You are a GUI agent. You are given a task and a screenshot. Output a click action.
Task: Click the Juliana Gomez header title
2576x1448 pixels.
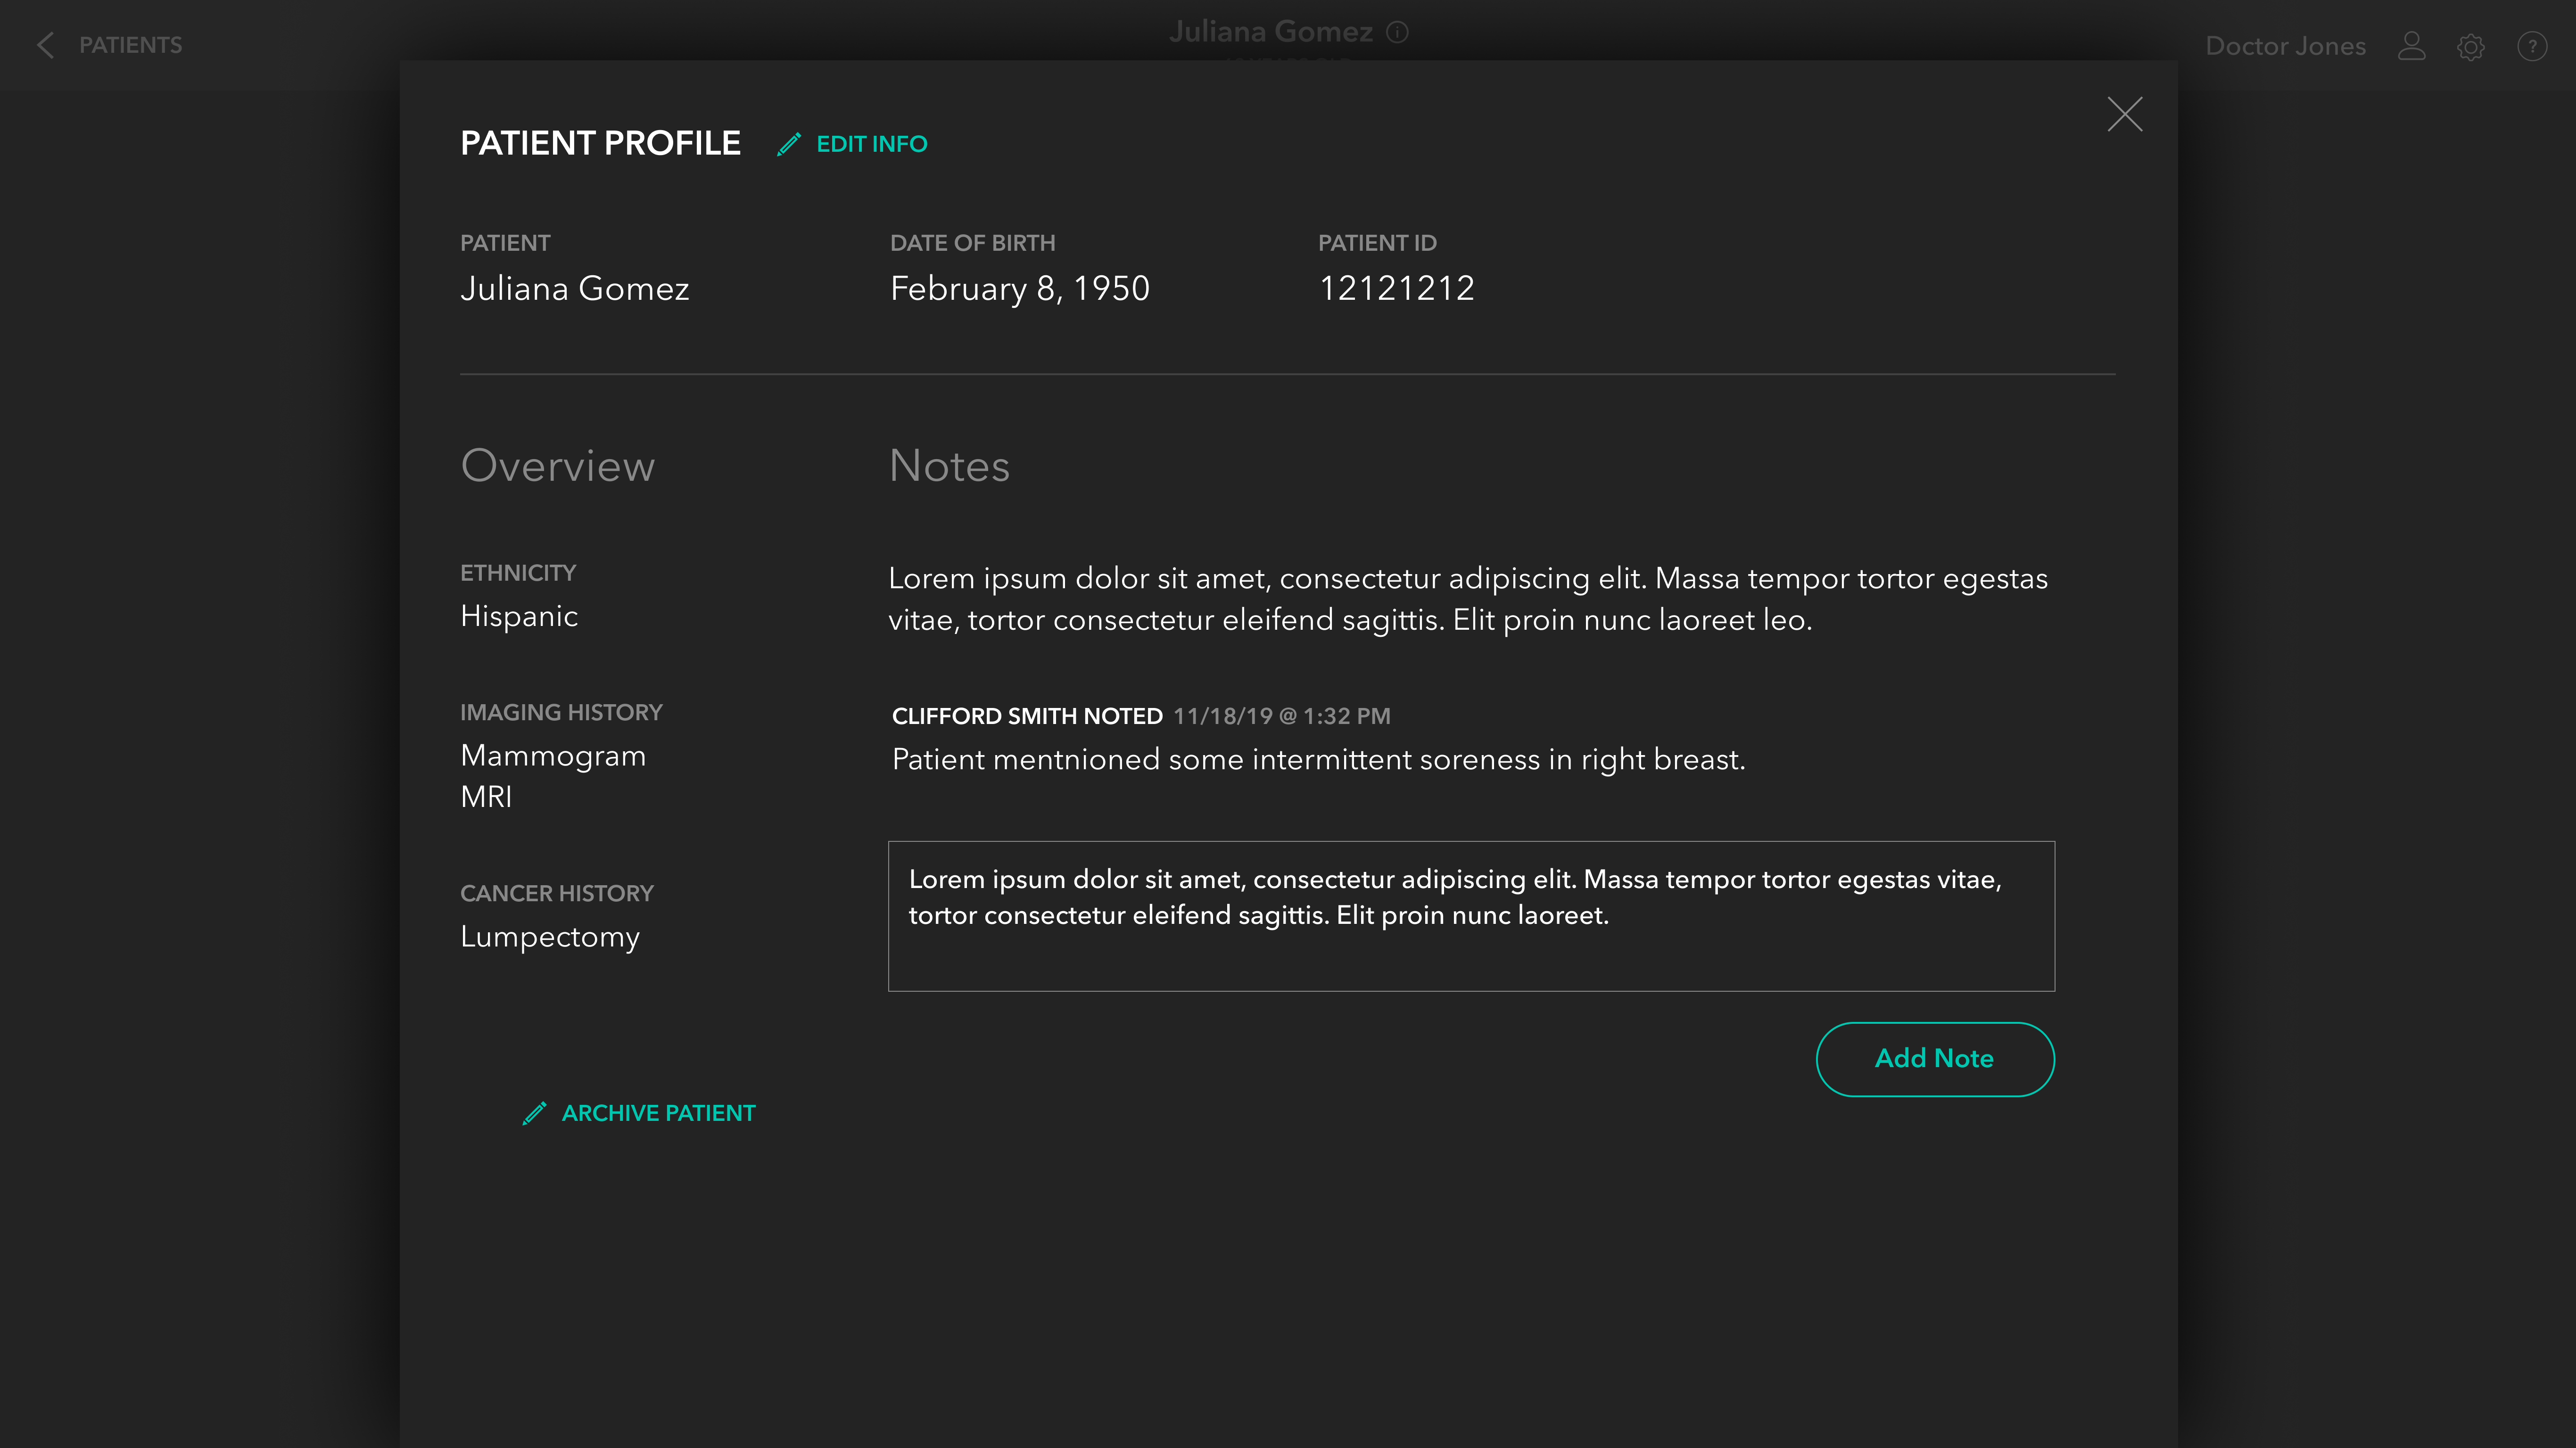(1270, 32)
